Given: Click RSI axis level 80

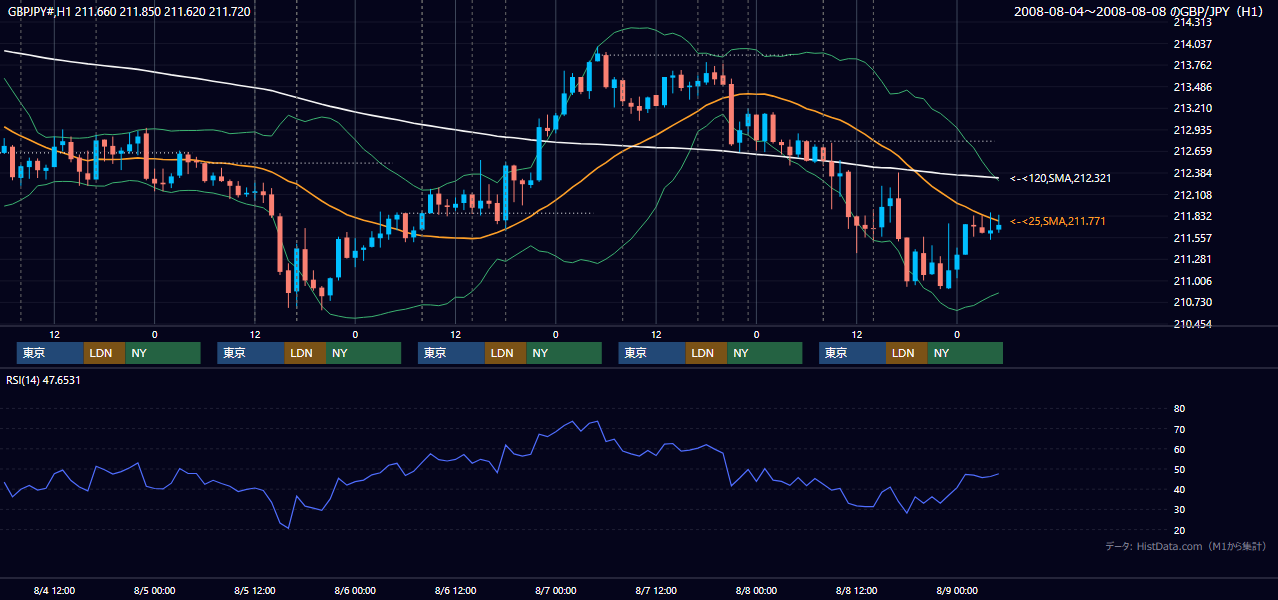Looking at the screenshot, I should (1179, 409).
